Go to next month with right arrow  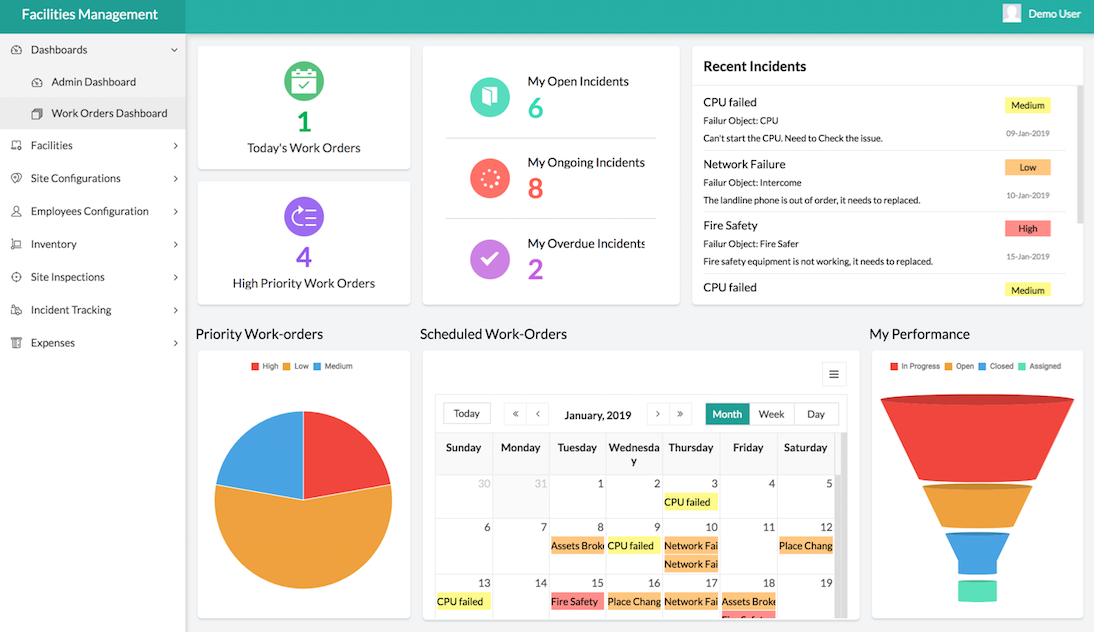[x=657, y=414]
